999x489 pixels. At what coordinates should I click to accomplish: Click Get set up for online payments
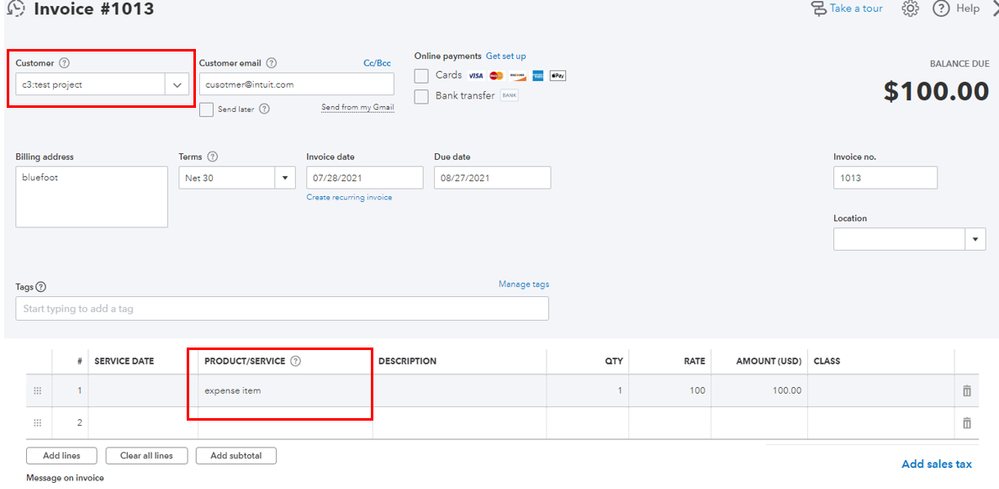click(x=506, y=56)
